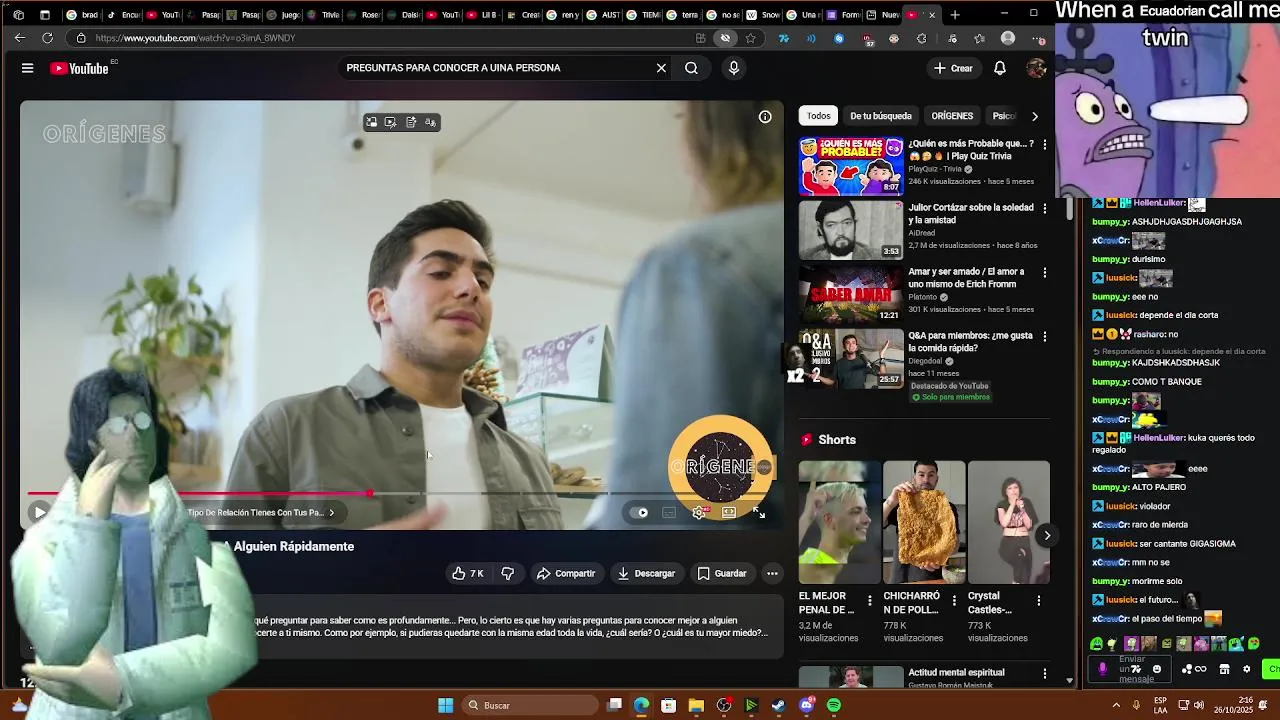Viewport: 1280px width, 720px height.
Task: Open options for CHICHARRÓN DE POLLO short
Action: click(954, 601)
